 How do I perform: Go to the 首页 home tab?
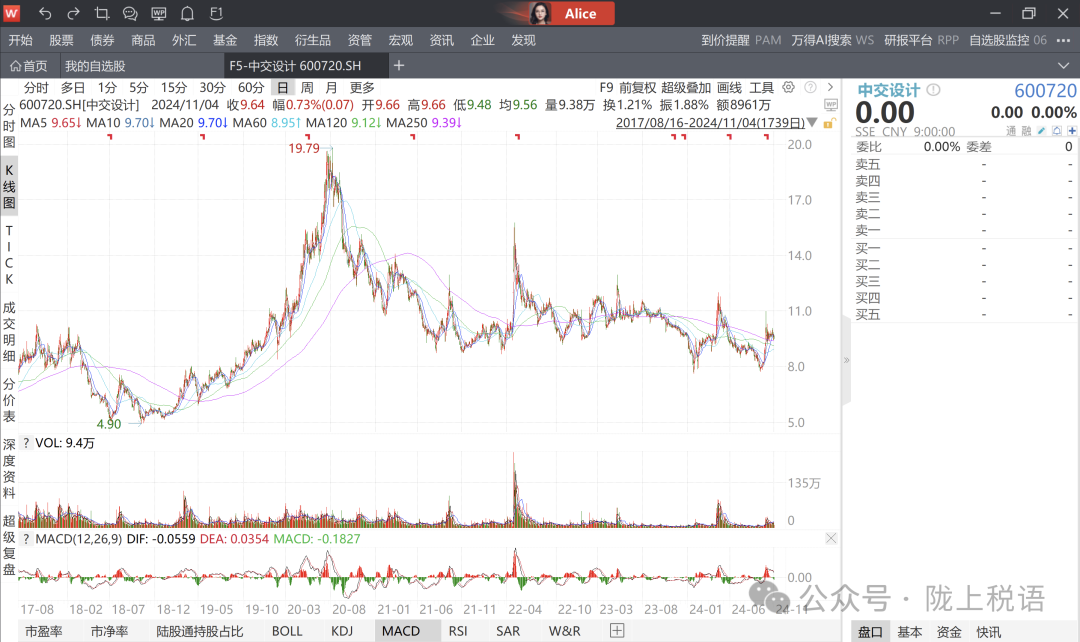click(x=28, y=66)
